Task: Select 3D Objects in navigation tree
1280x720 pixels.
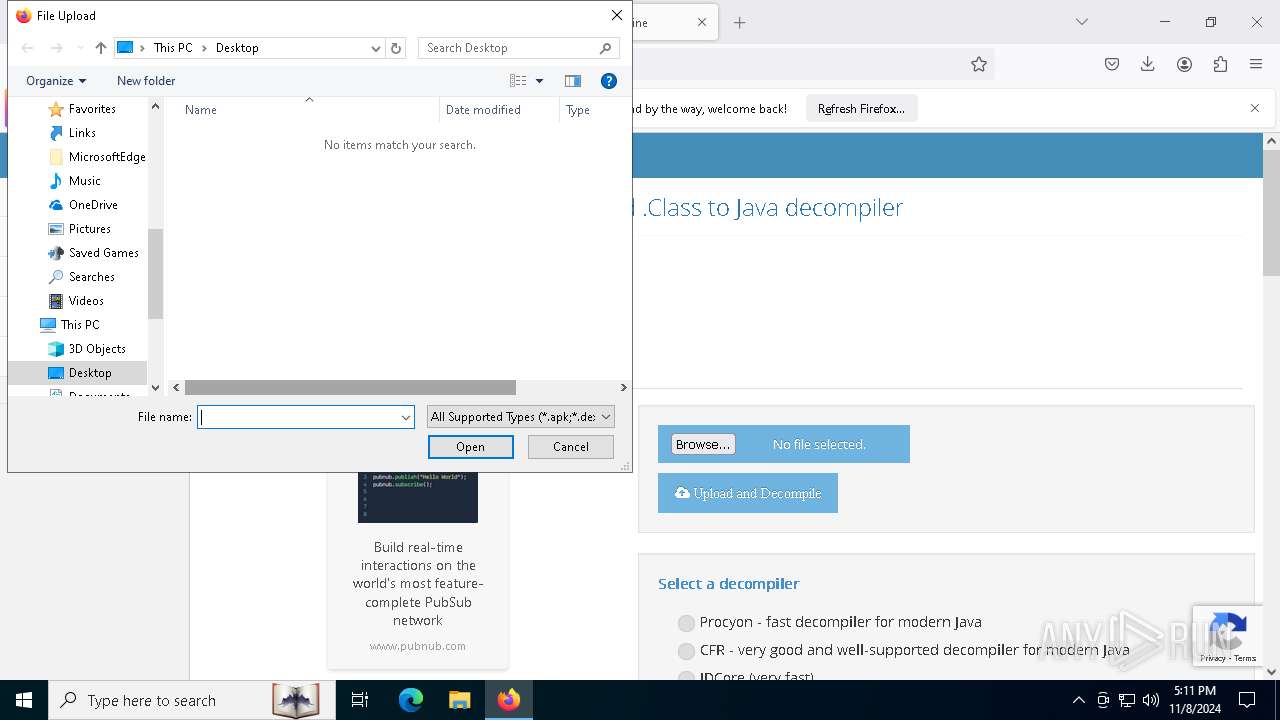Action: [x=97, y=349]
